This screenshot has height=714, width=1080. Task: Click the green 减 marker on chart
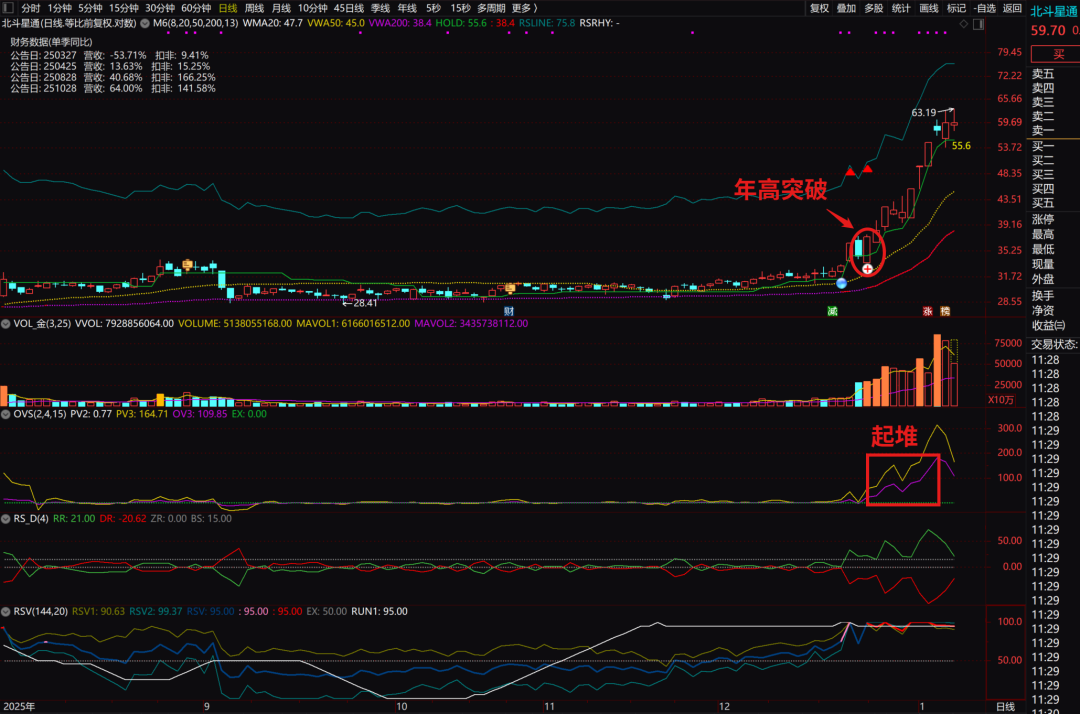pos(832,311)
